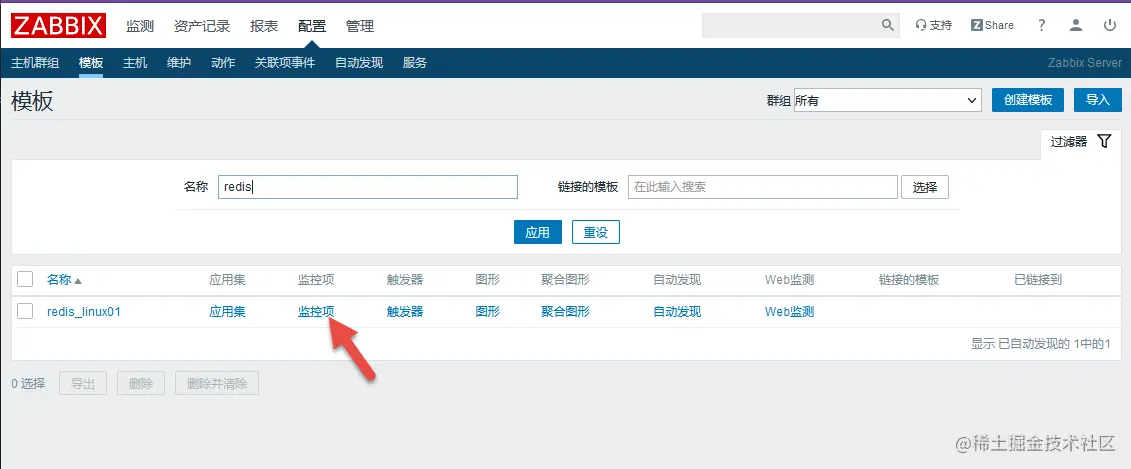Open the 配置 menu
The image size is (1131, 469).
(312, 26)
